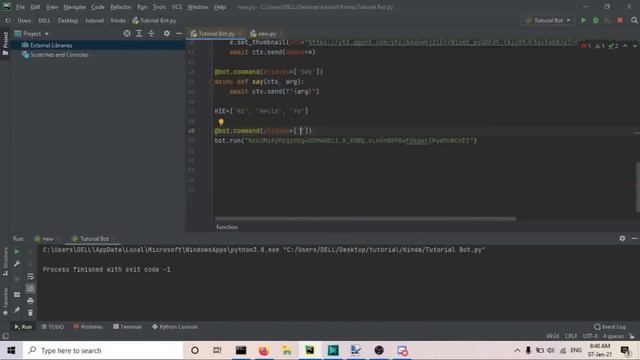Open the Help menu

220,7
